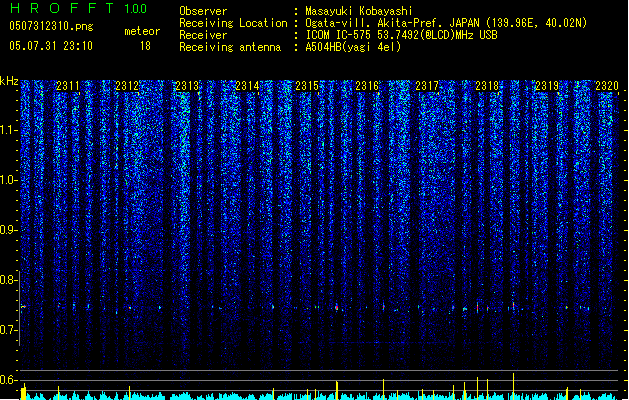Click the 2319 time marker
The width and height of the screenshot is (629, 400).
click(547, 86)
